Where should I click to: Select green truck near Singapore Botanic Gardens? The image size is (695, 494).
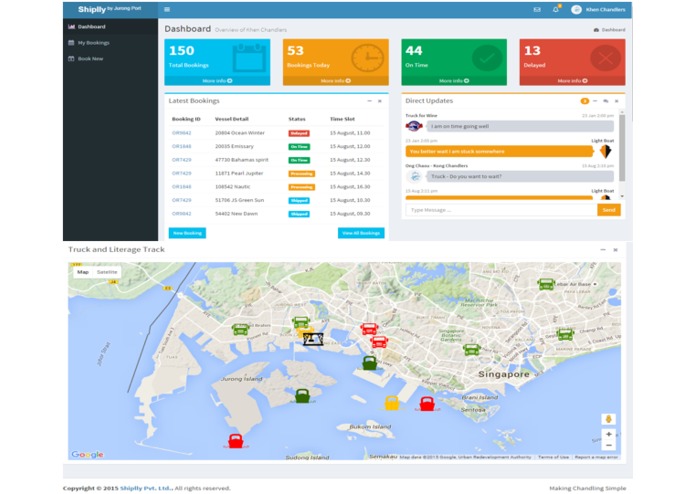point(472,350)
